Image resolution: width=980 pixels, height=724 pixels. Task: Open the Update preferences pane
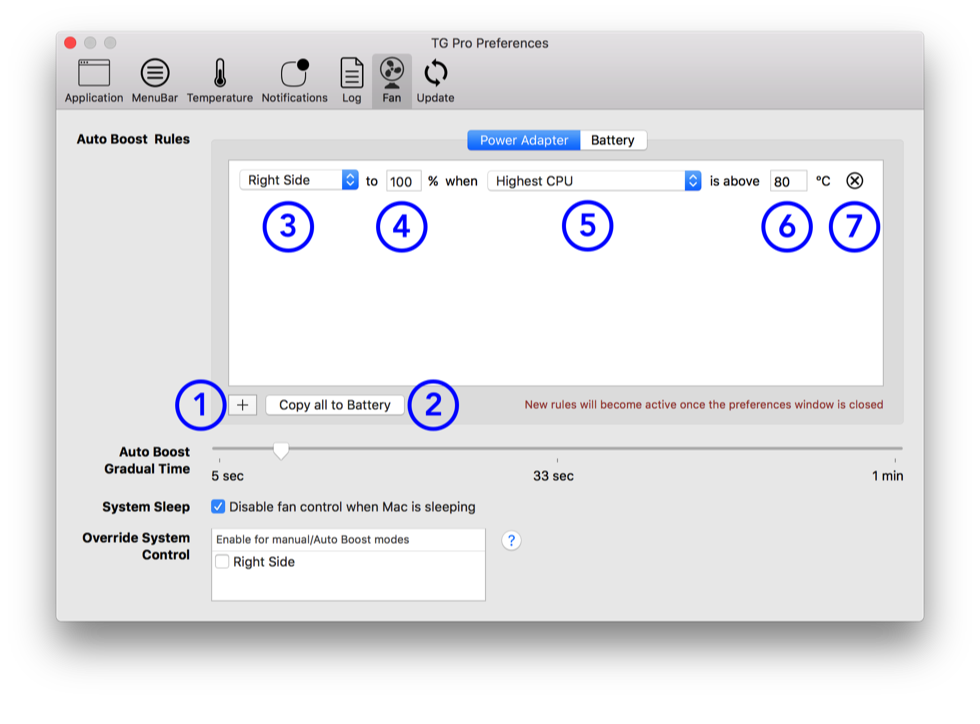436,81
